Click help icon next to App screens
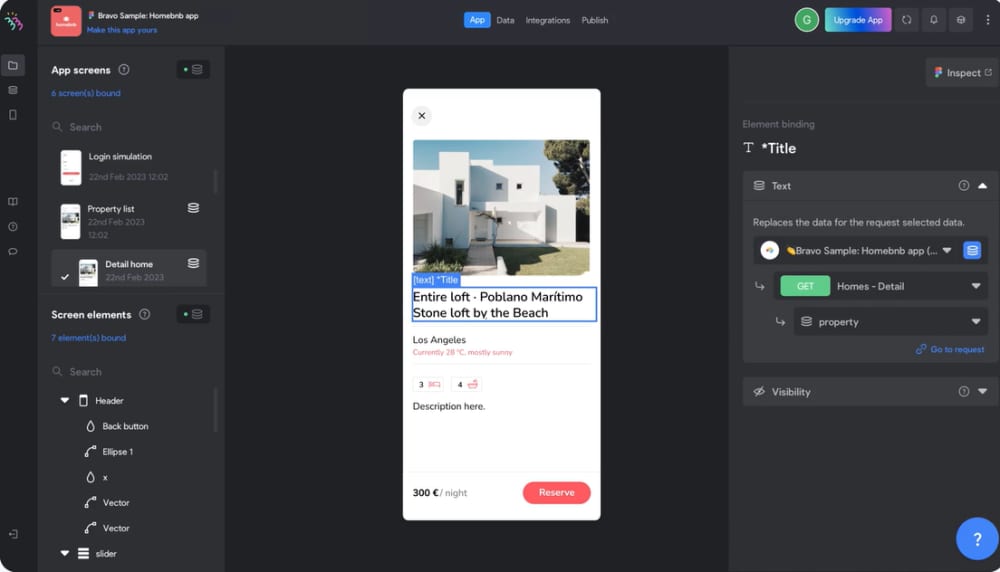This screenshot has height=572, width=1000. click(124, 70)
